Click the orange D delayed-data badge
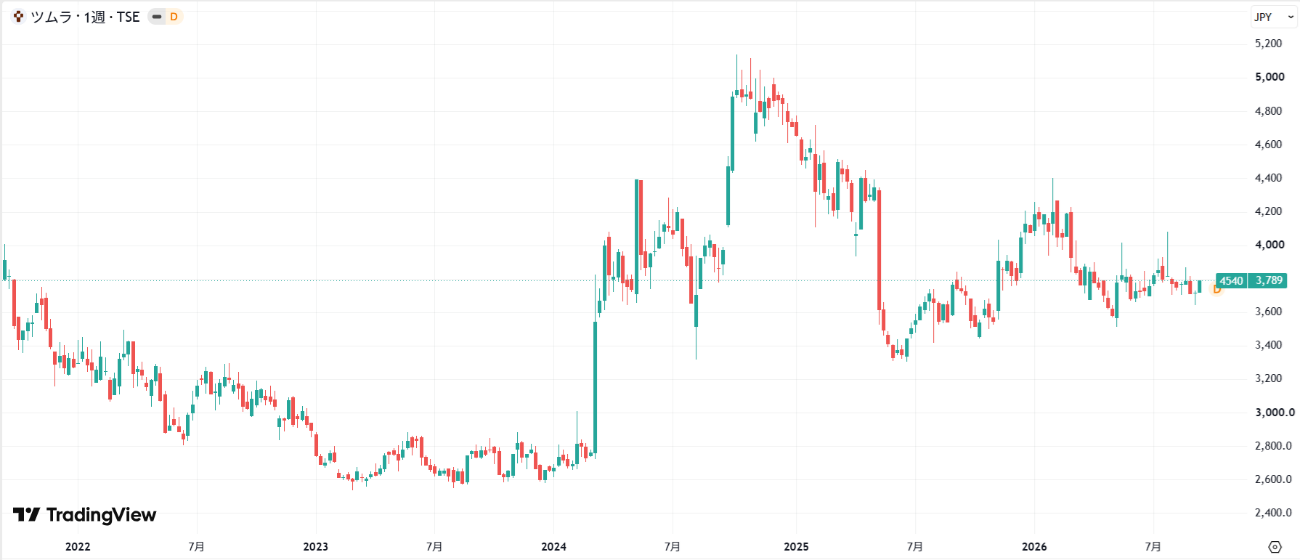 coord(174,17)
